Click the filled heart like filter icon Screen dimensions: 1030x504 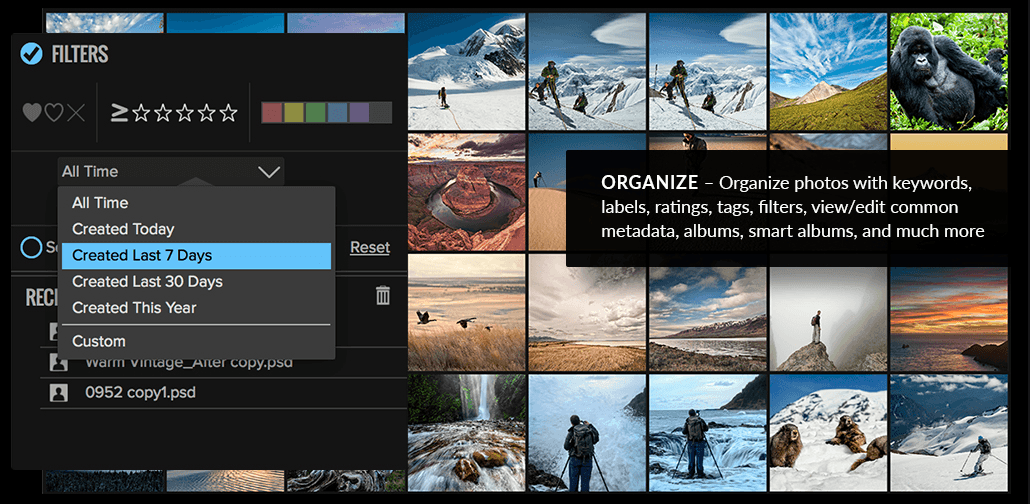[32, 113]
